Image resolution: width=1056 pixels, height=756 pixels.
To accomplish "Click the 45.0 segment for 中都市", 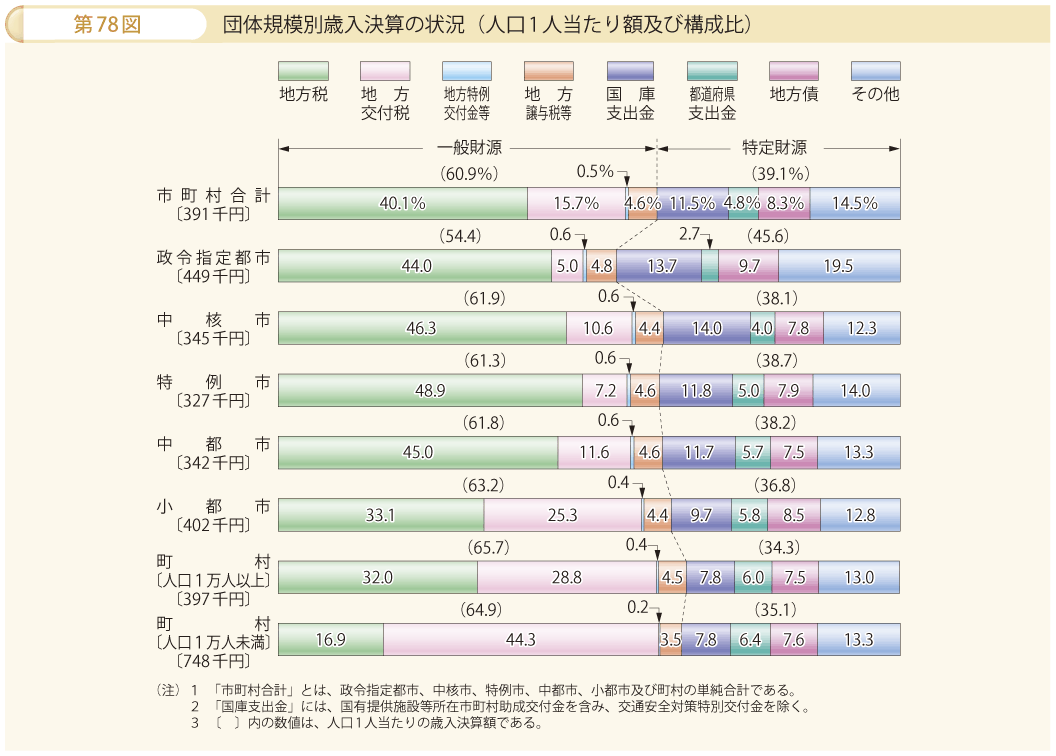I will point(418,452).
